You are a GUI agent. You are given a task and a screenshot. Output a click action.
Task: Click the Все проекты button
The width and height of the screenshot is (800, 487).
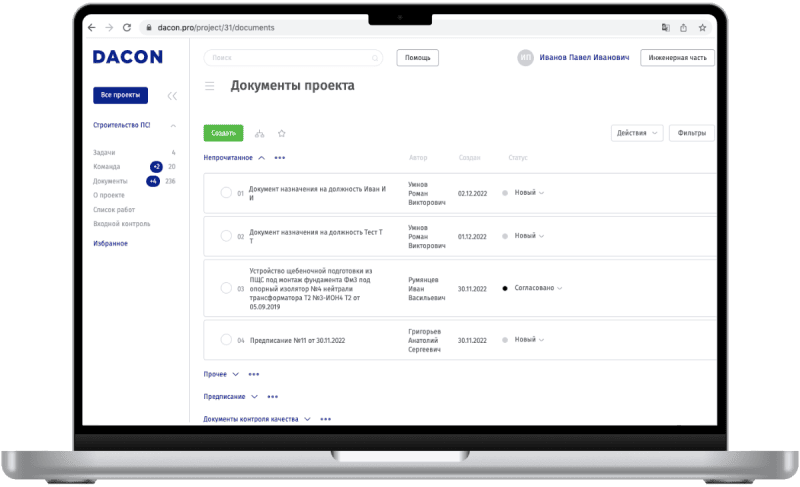[120, 96]
